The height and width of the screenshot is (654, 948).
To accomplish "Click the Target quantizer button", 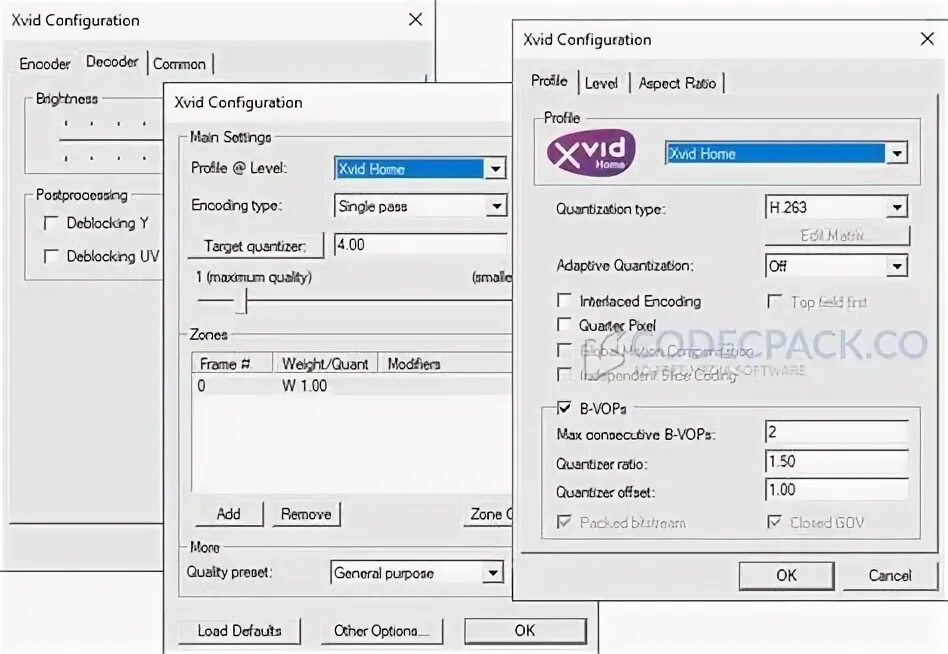I will [x=255, y=246].
